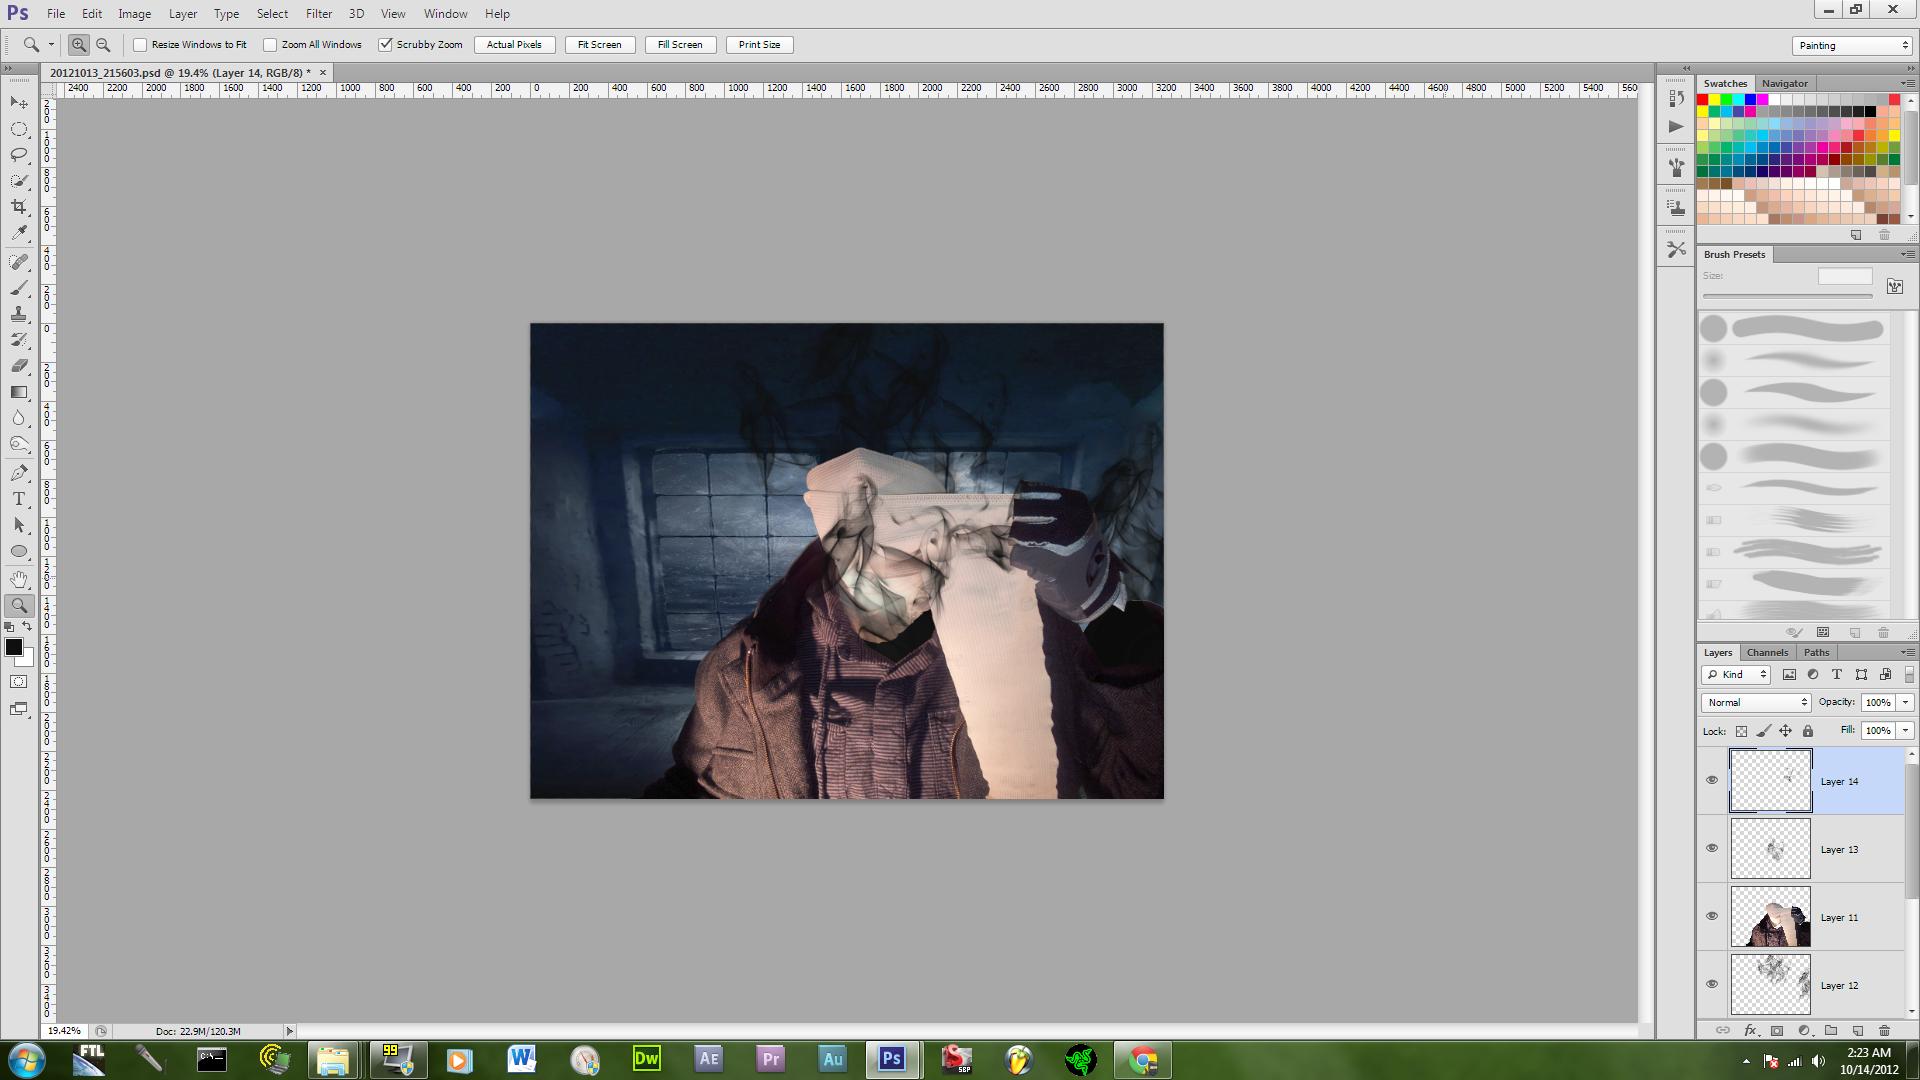Select the Dodge tool
The width and height of the screenshot is (1920, 1080).
click(19, 444)
